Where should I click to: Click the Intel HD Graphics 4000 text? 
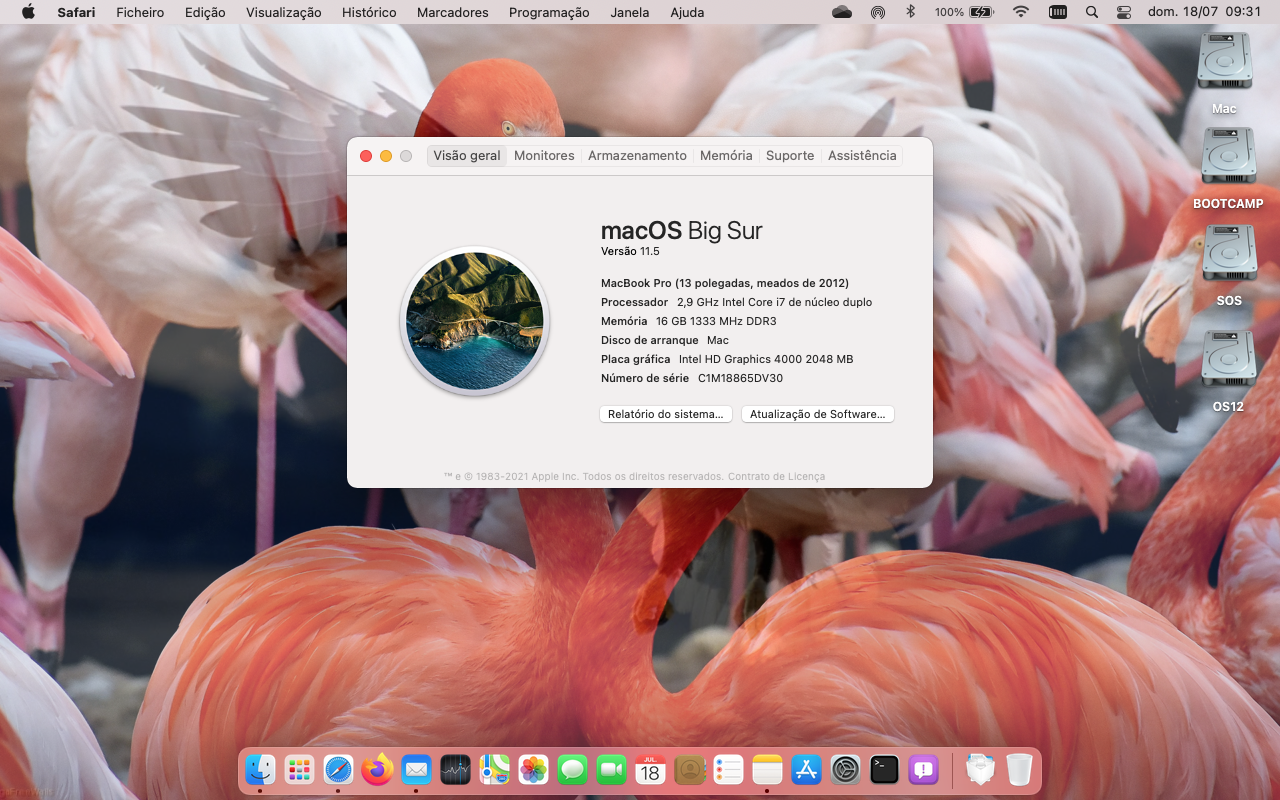(766, 359)
